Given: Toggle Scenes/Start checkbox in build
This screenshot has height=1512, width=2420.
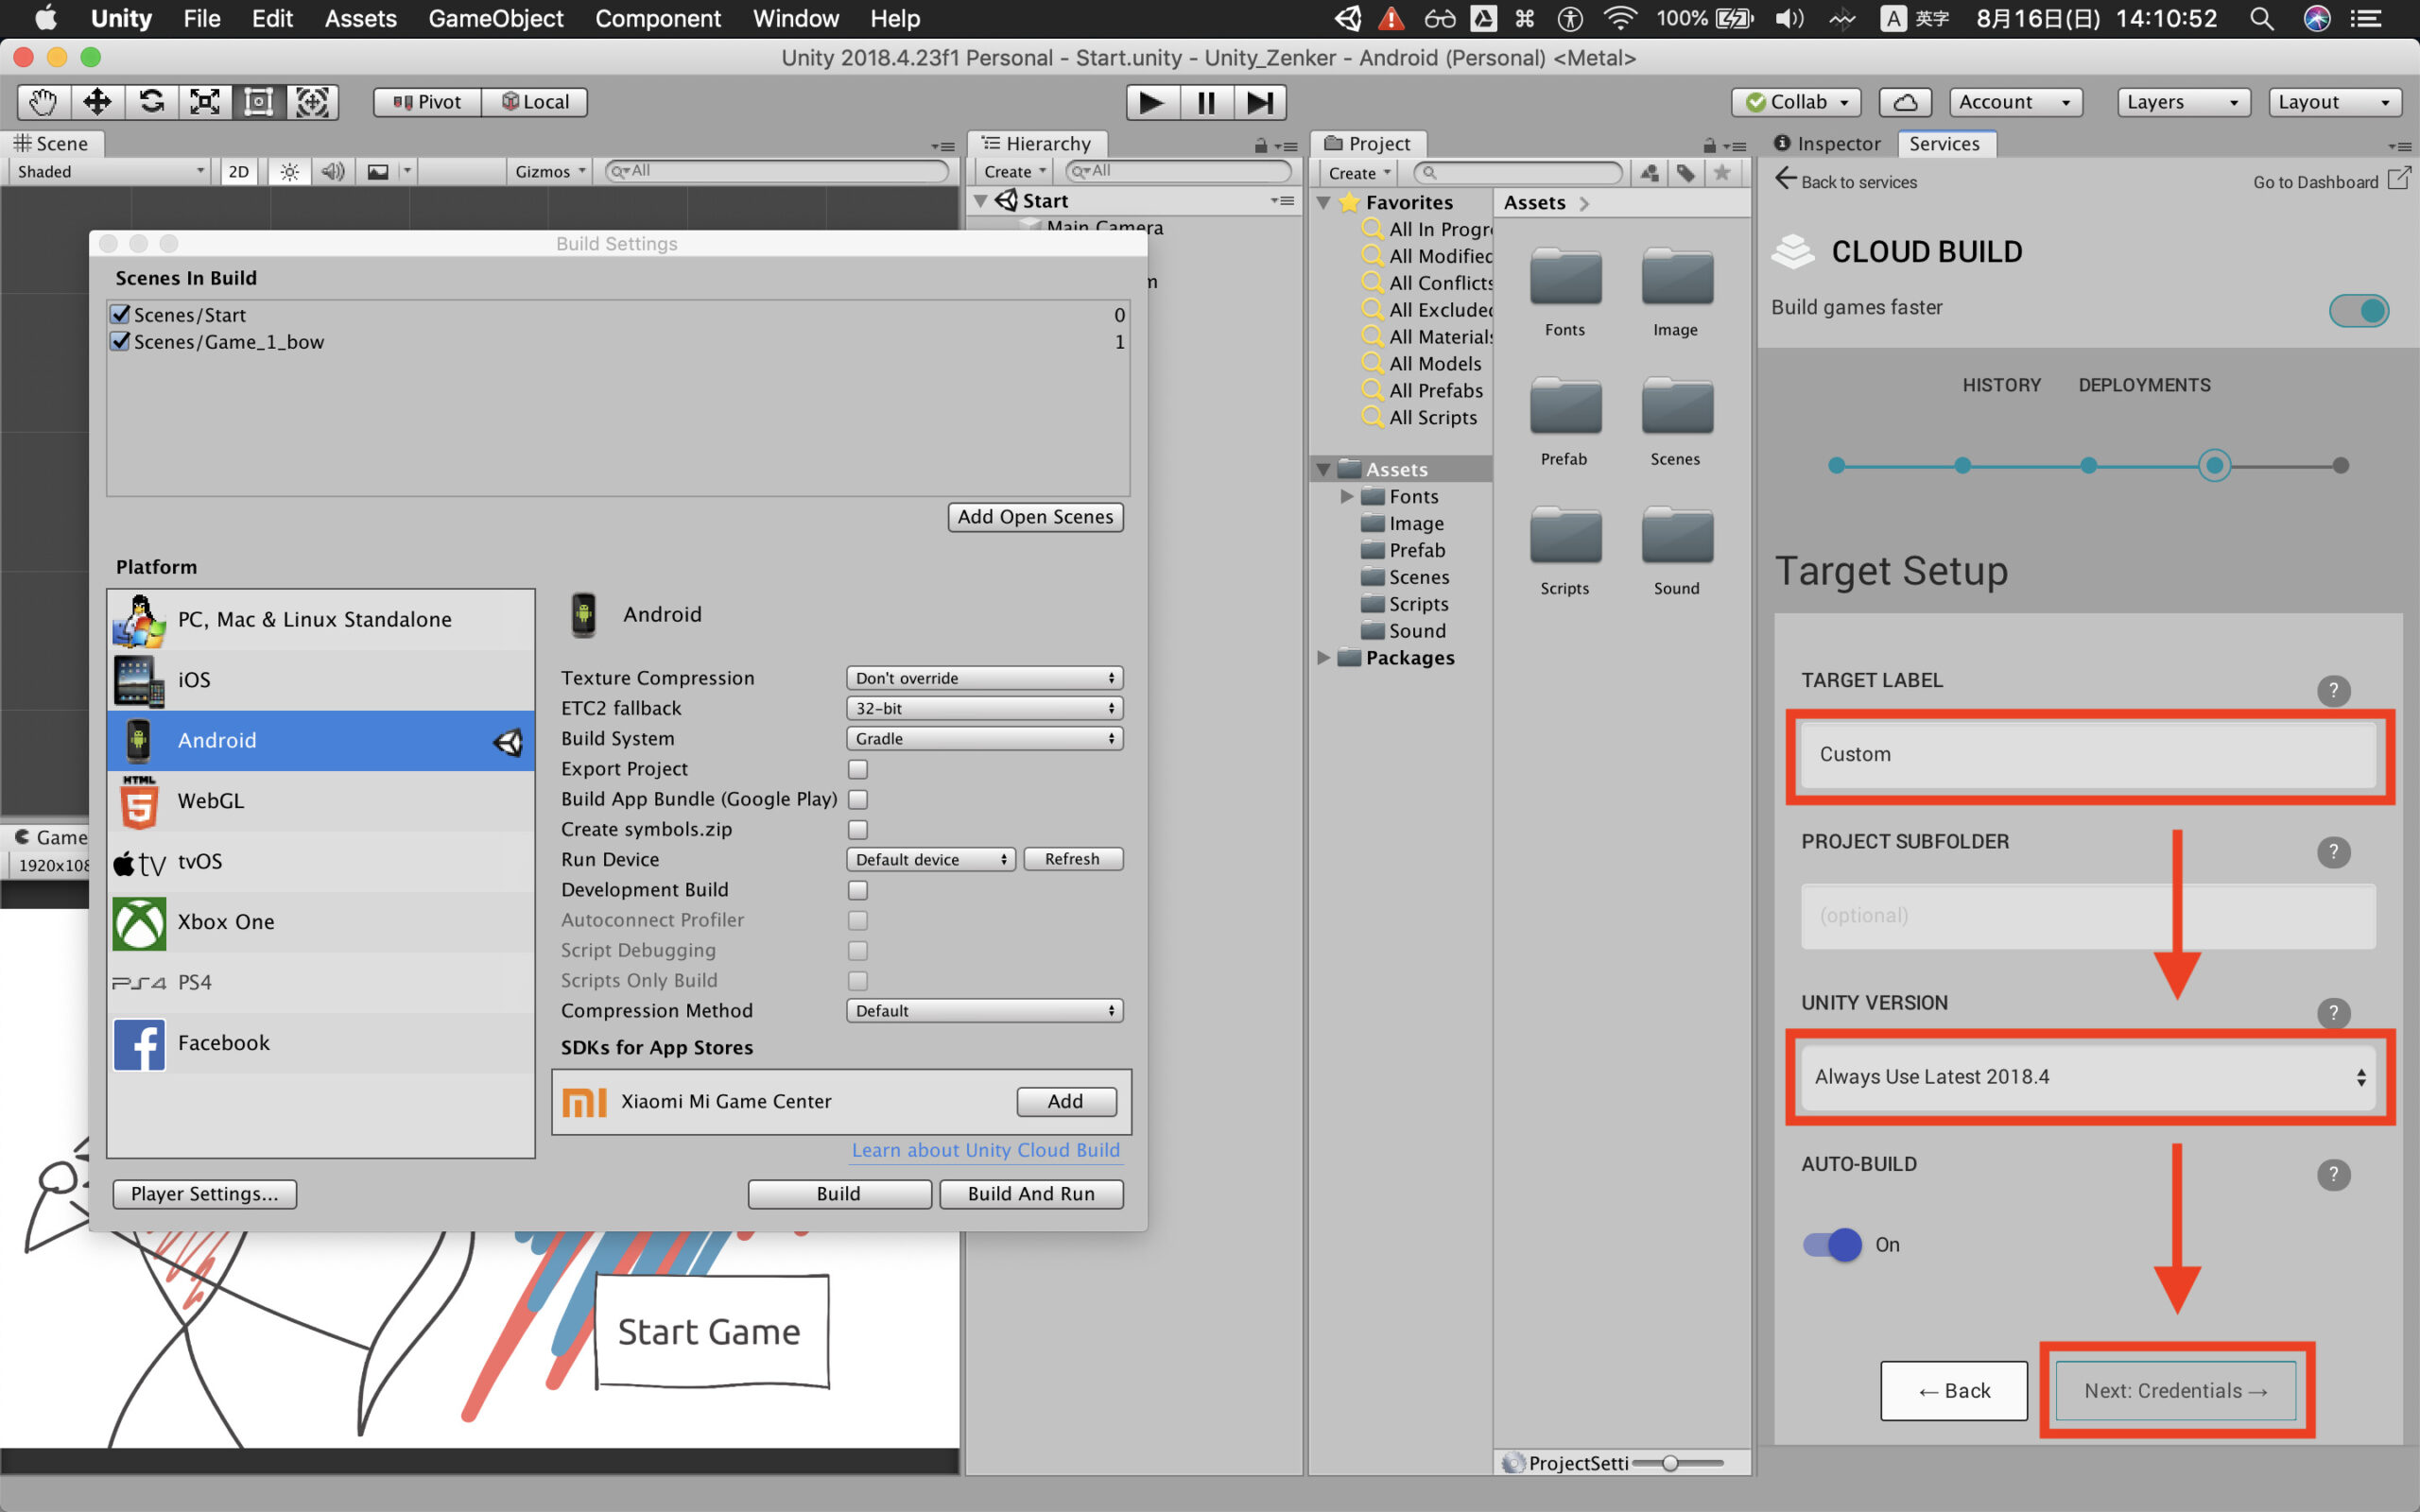Looking at the screenshot, I should [121, 314].
